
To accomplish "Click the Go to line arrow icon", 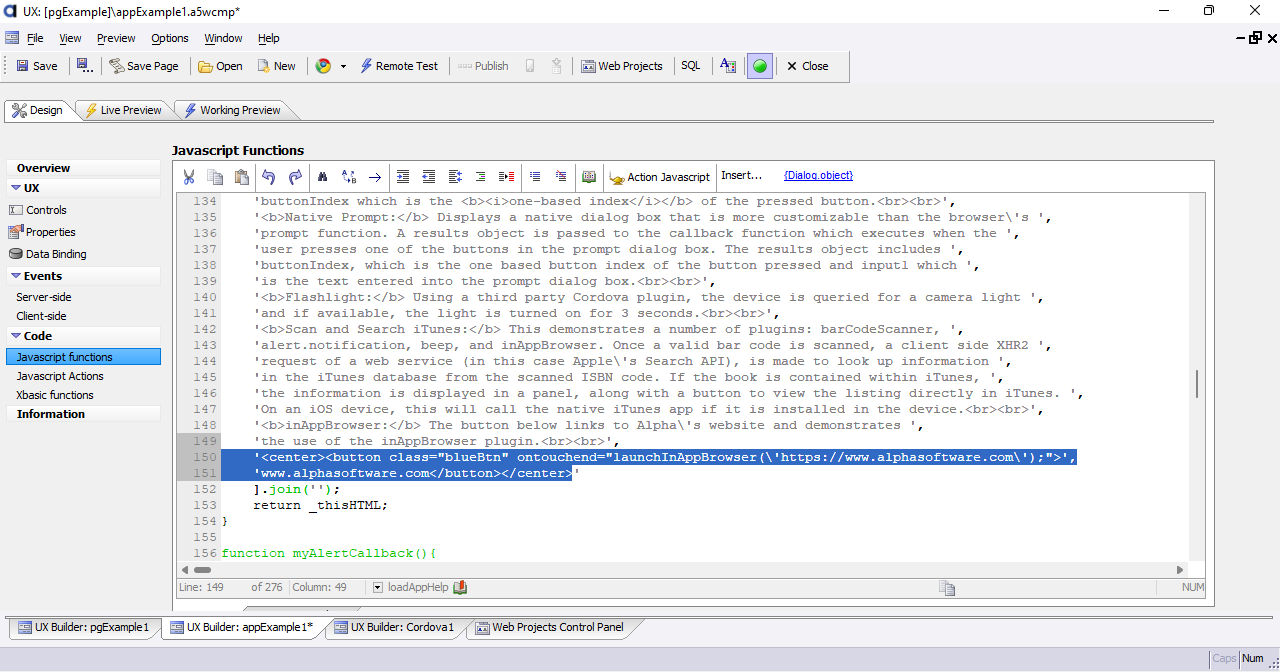I will (375, 176).
